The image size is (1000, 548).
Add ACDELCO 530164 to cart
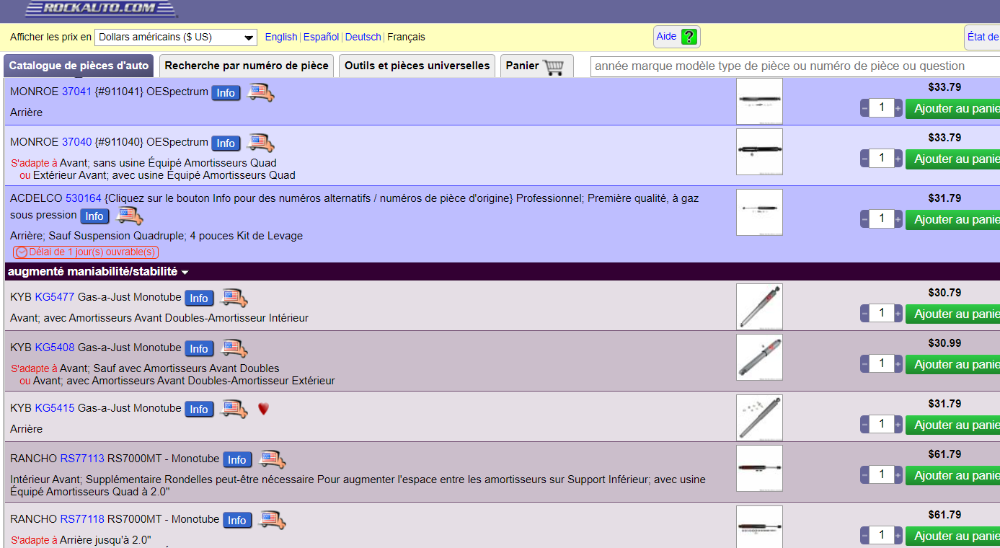coord(953,219)
